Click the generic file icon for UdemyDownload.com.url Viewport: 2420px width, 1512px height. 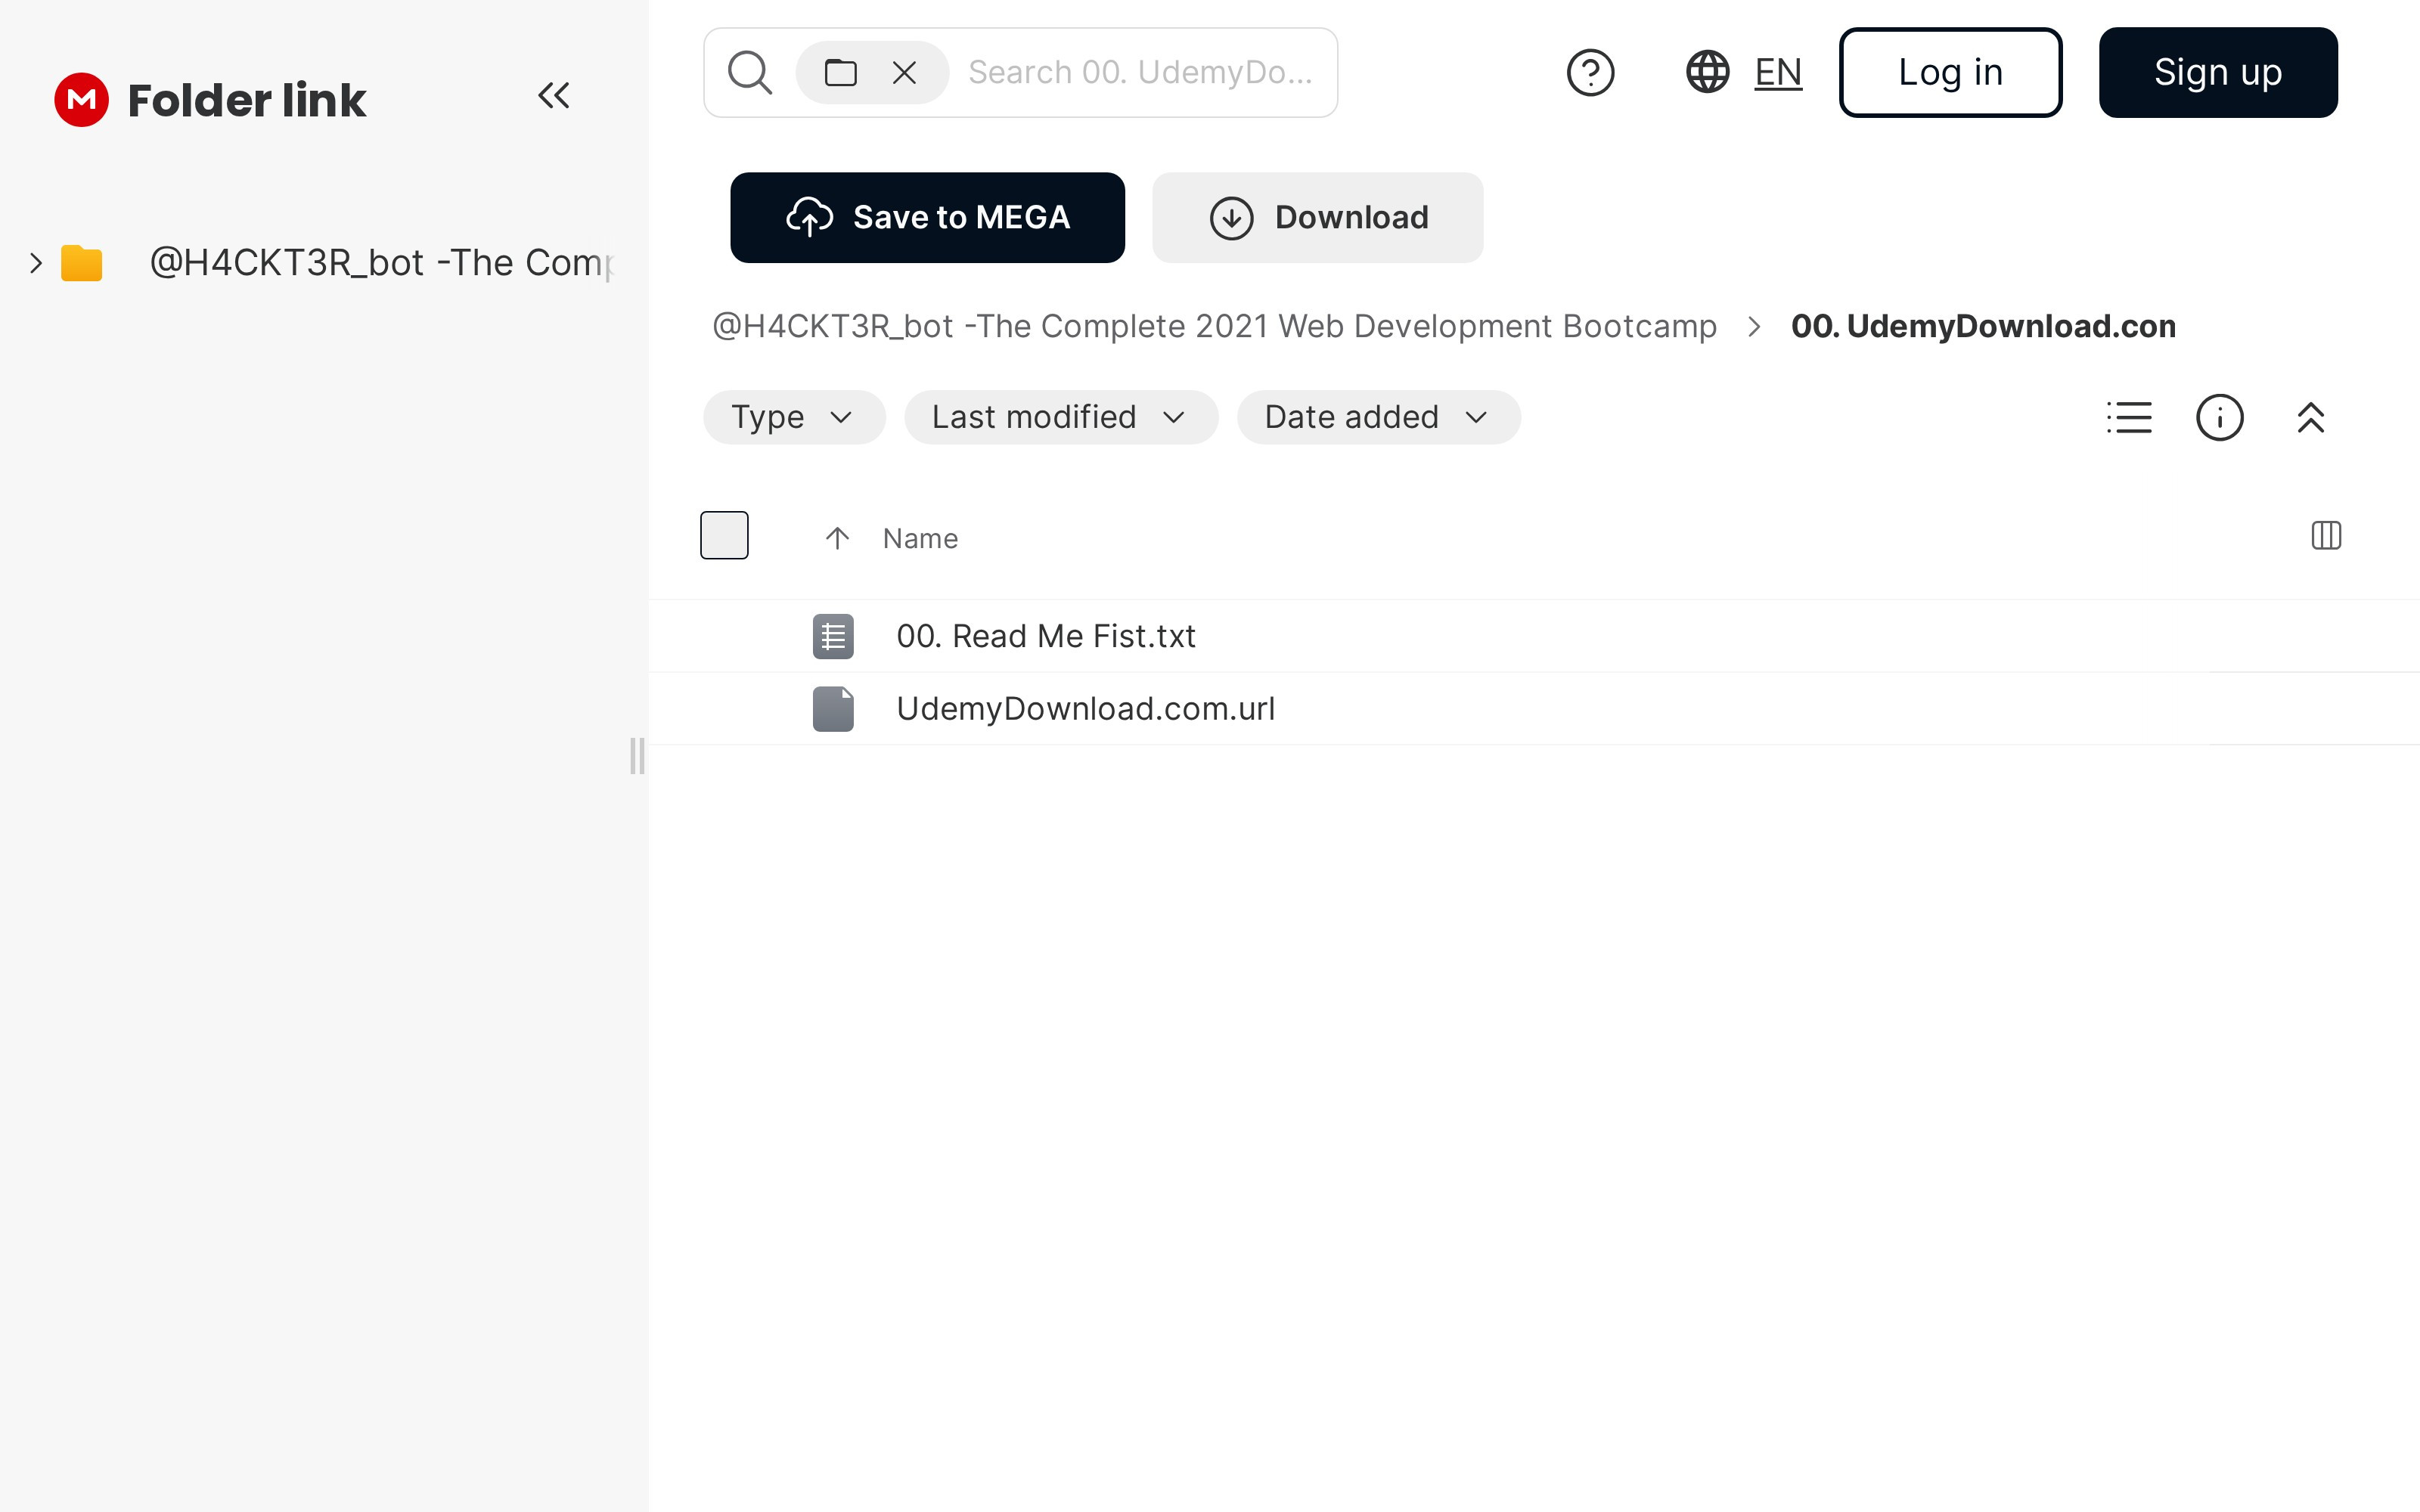[833, 709]
